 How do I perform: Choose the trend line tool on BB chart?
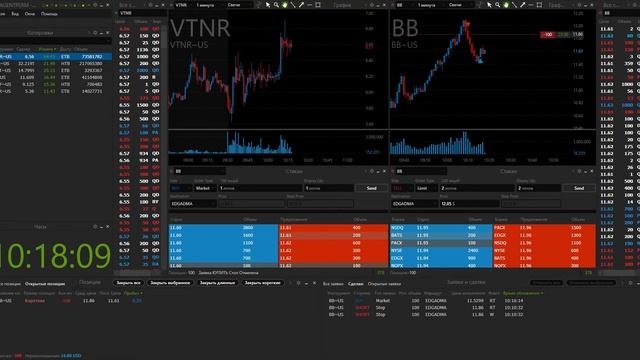pyautogui.click(x=514, y=5)
